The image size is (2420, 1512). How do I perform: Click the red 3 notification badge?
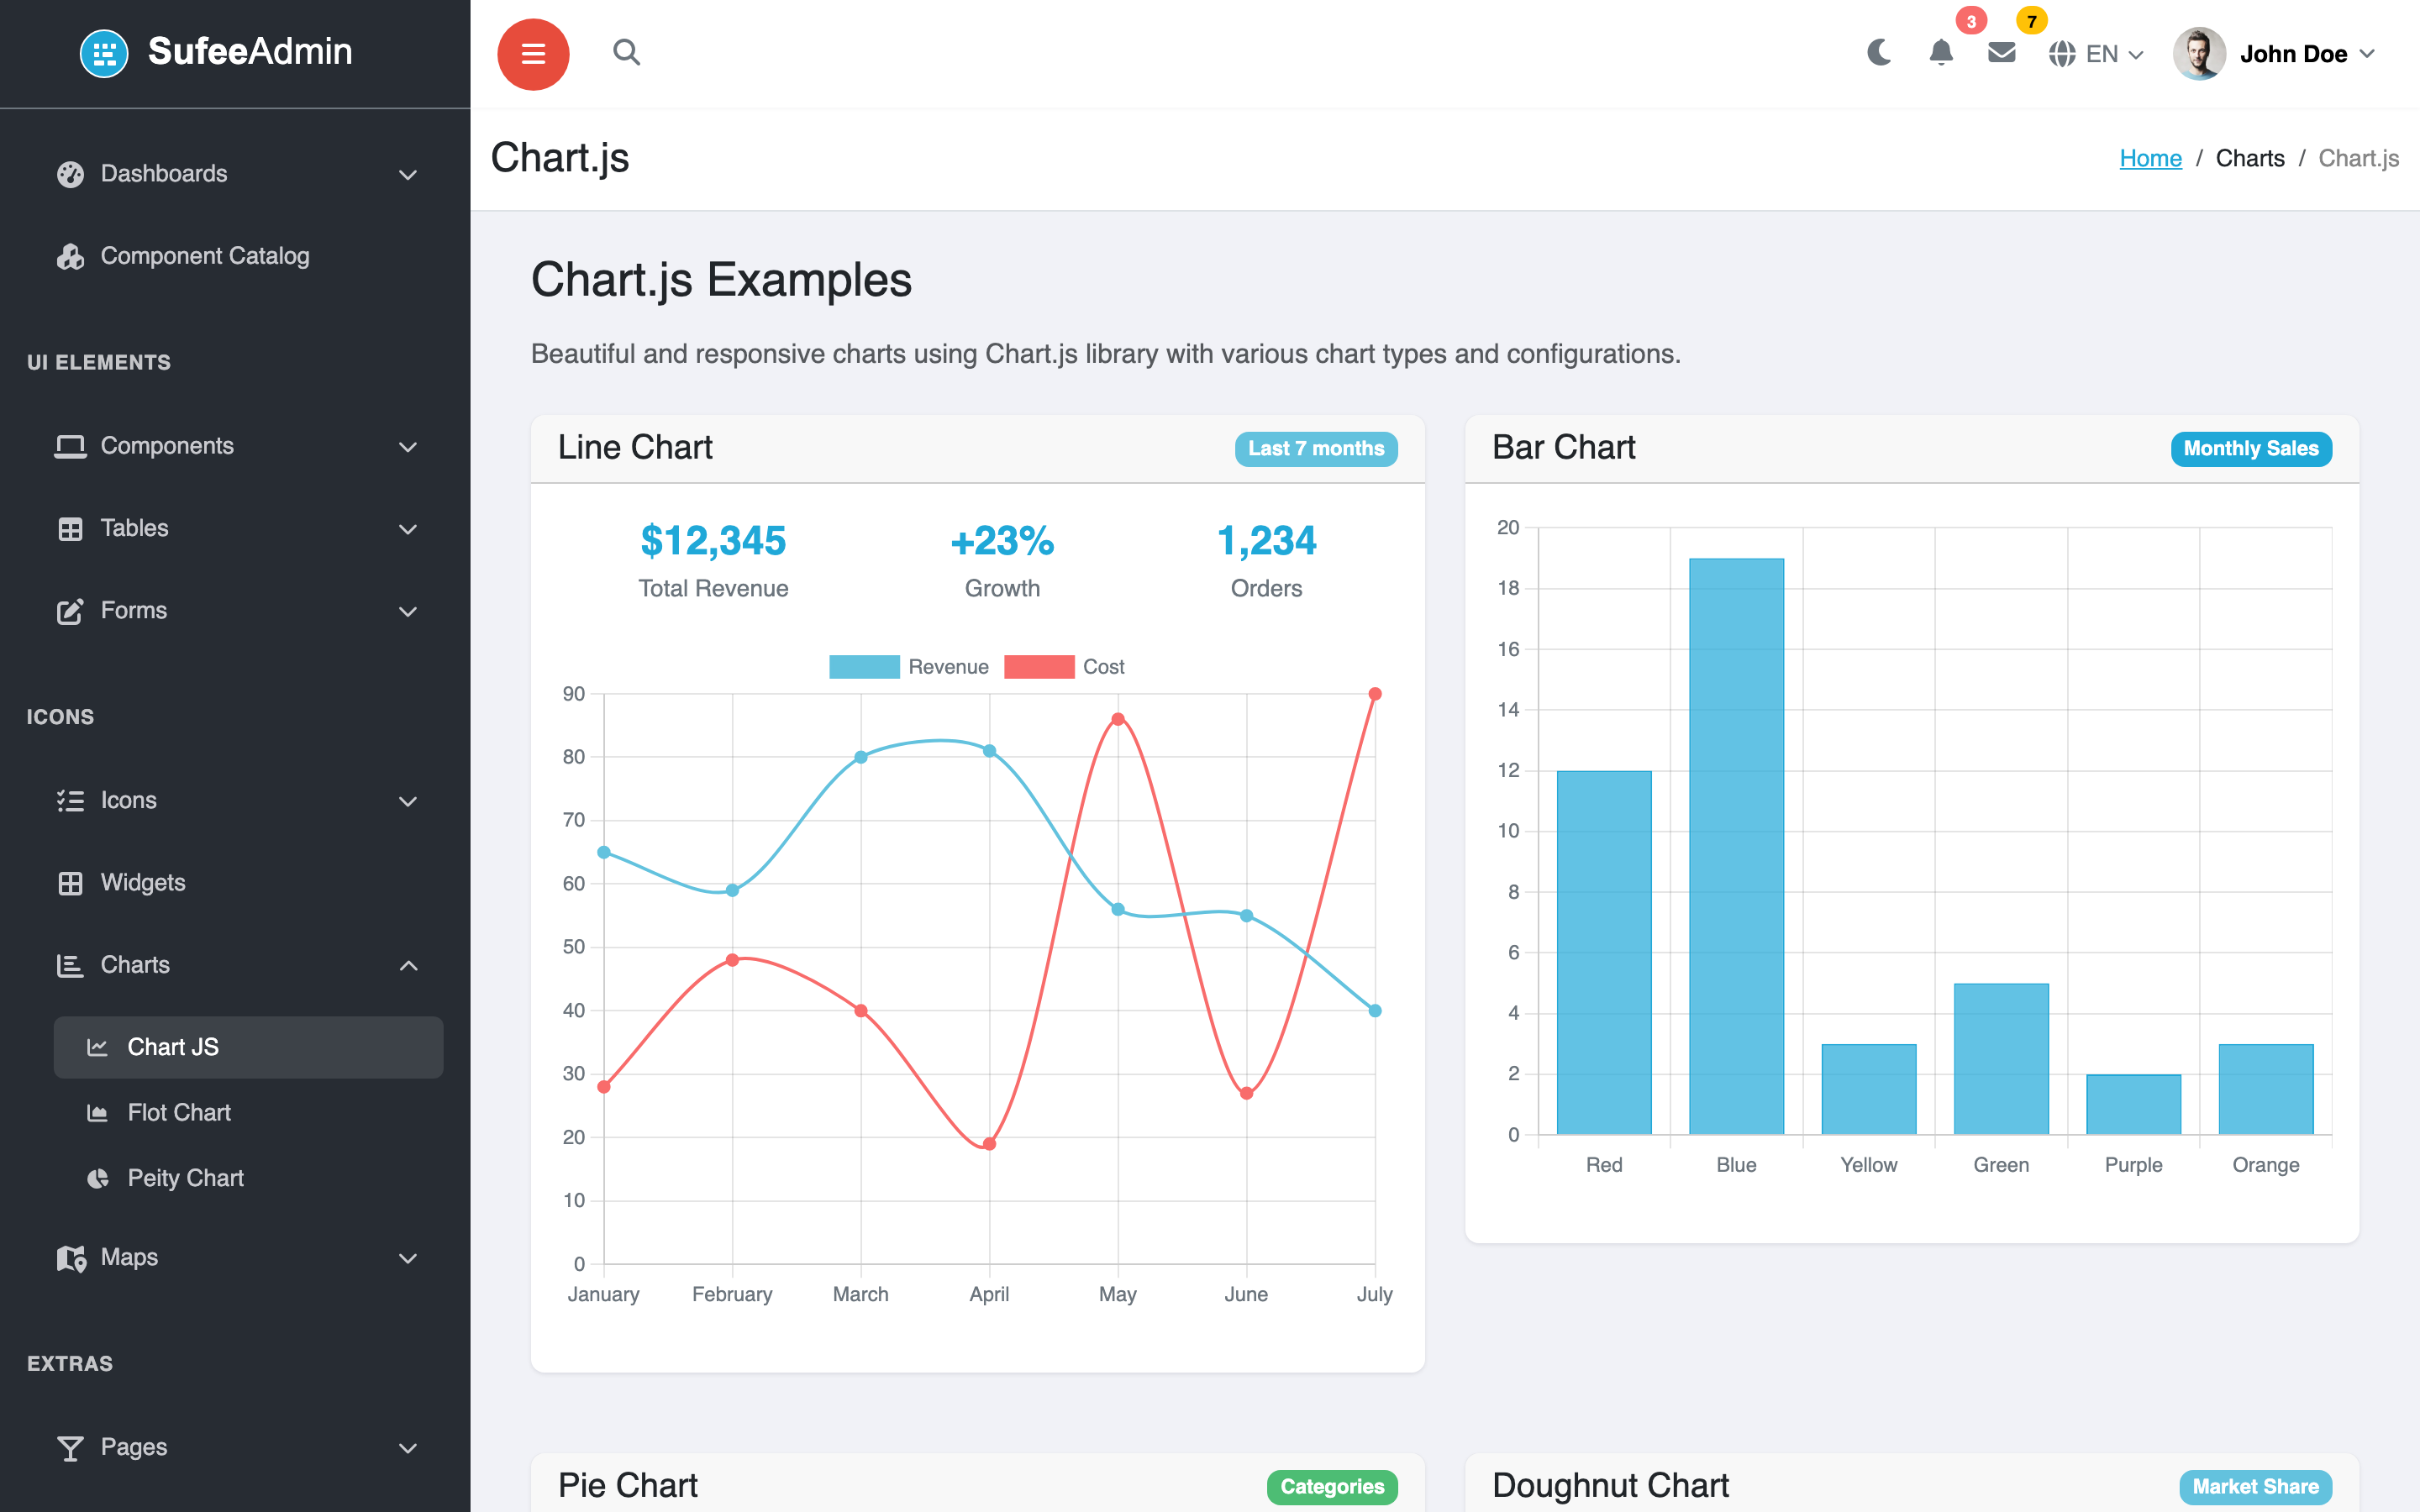pyautogui.click(x=1971, y=21)
